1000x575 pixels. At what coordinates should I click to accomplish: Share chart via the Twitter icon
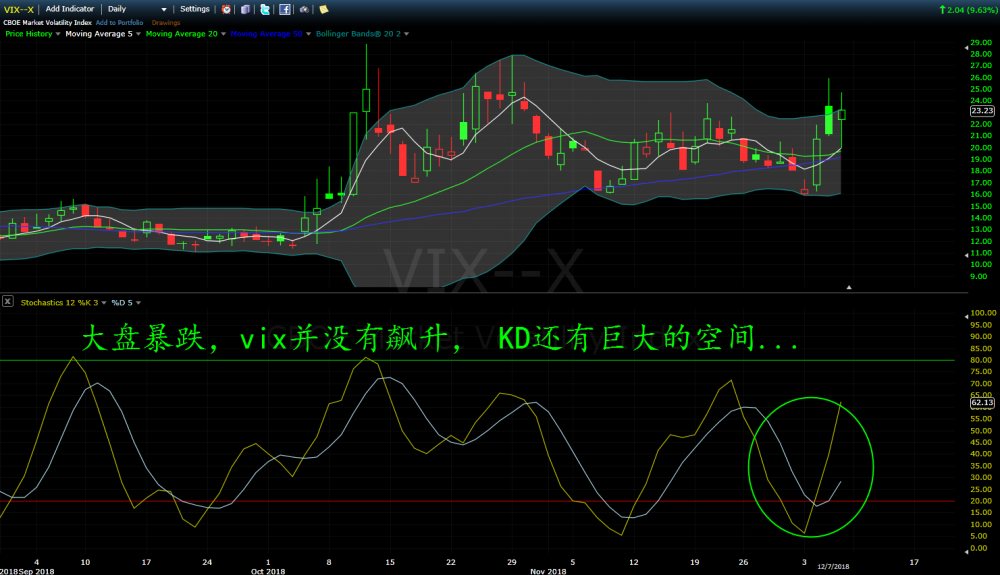(x=265, y=10)
